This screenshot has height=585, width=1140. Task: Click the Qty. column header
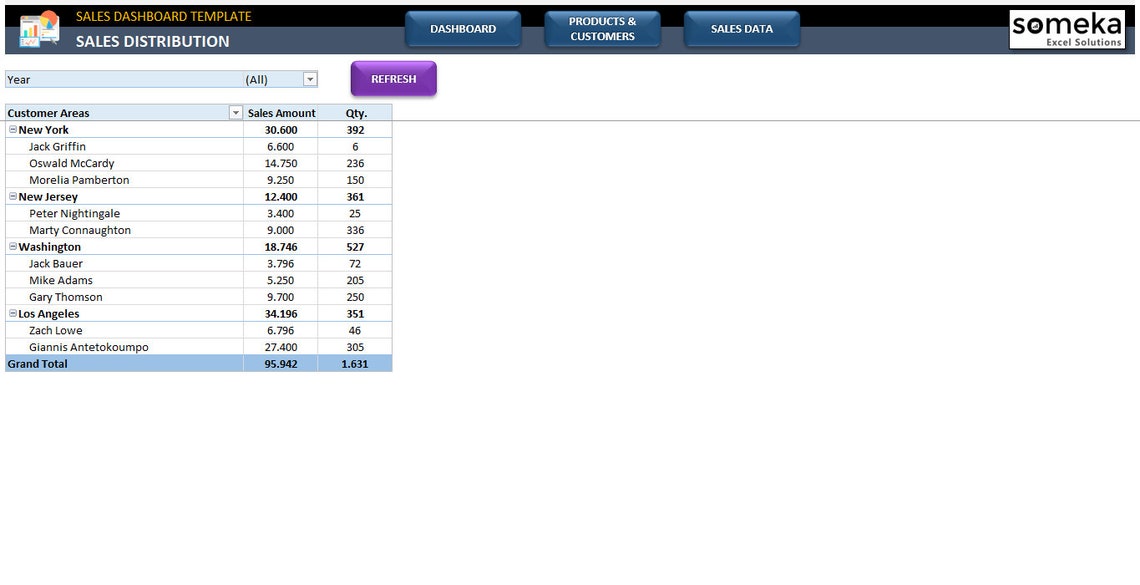pos(355,112)
